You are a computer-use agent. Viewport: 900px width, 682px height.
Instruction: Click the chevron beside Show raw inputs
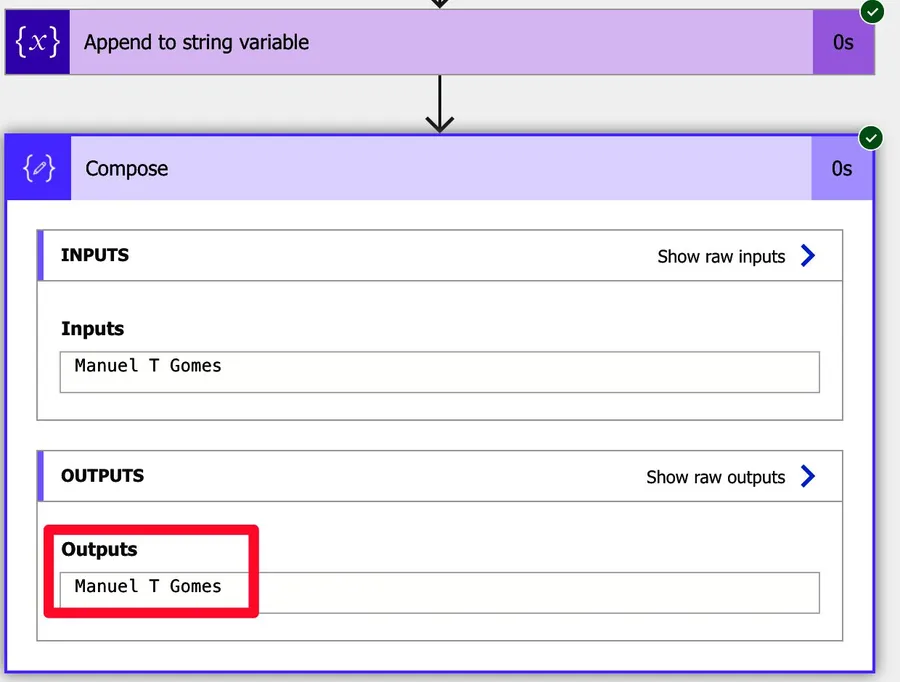pyautogui.click(x=808, y=256)
